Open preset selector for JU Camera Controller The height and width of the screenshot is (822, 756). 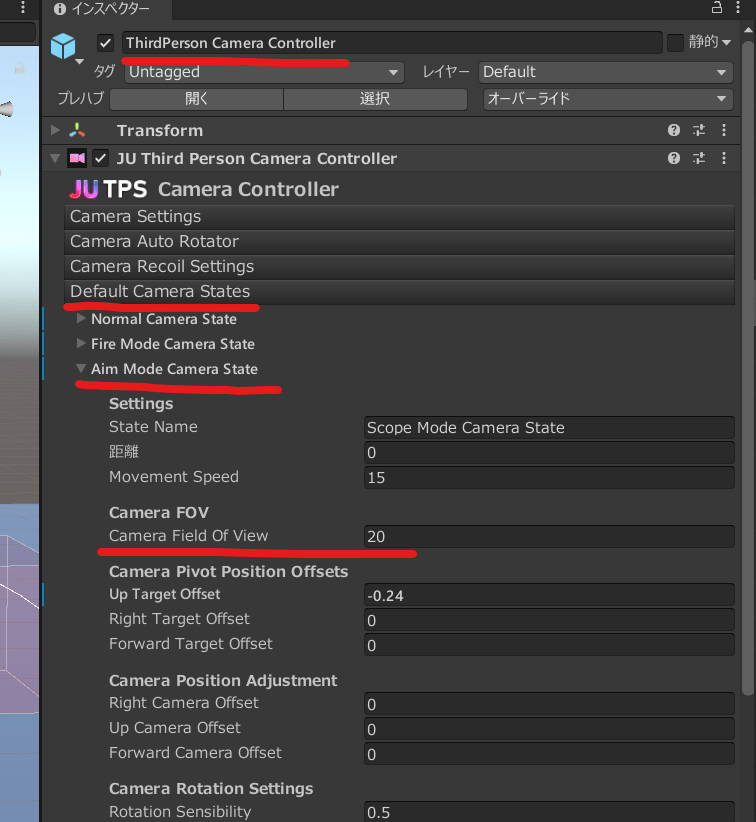click(x=698, y=159)
